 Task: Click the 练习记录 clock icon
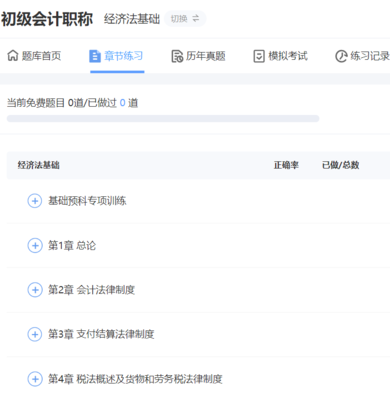coord(341,56)
